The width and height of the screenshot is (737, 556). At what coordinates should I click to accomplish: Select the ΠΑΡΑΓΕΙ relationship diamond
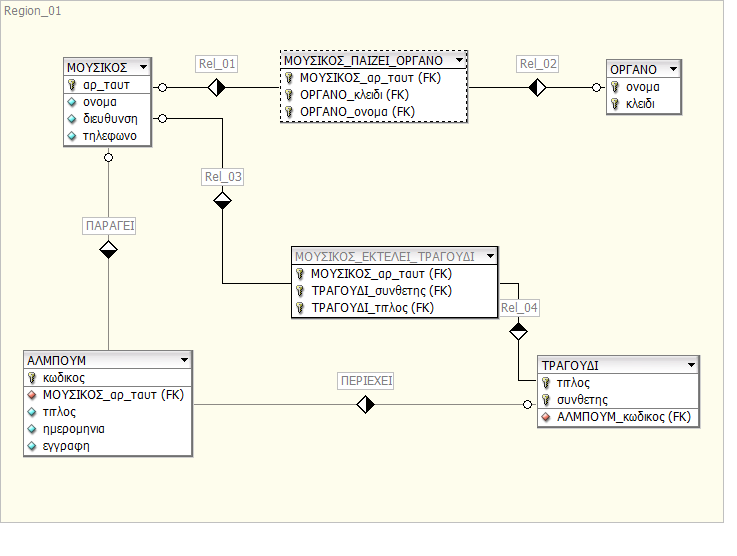click(x=109, y=250)
